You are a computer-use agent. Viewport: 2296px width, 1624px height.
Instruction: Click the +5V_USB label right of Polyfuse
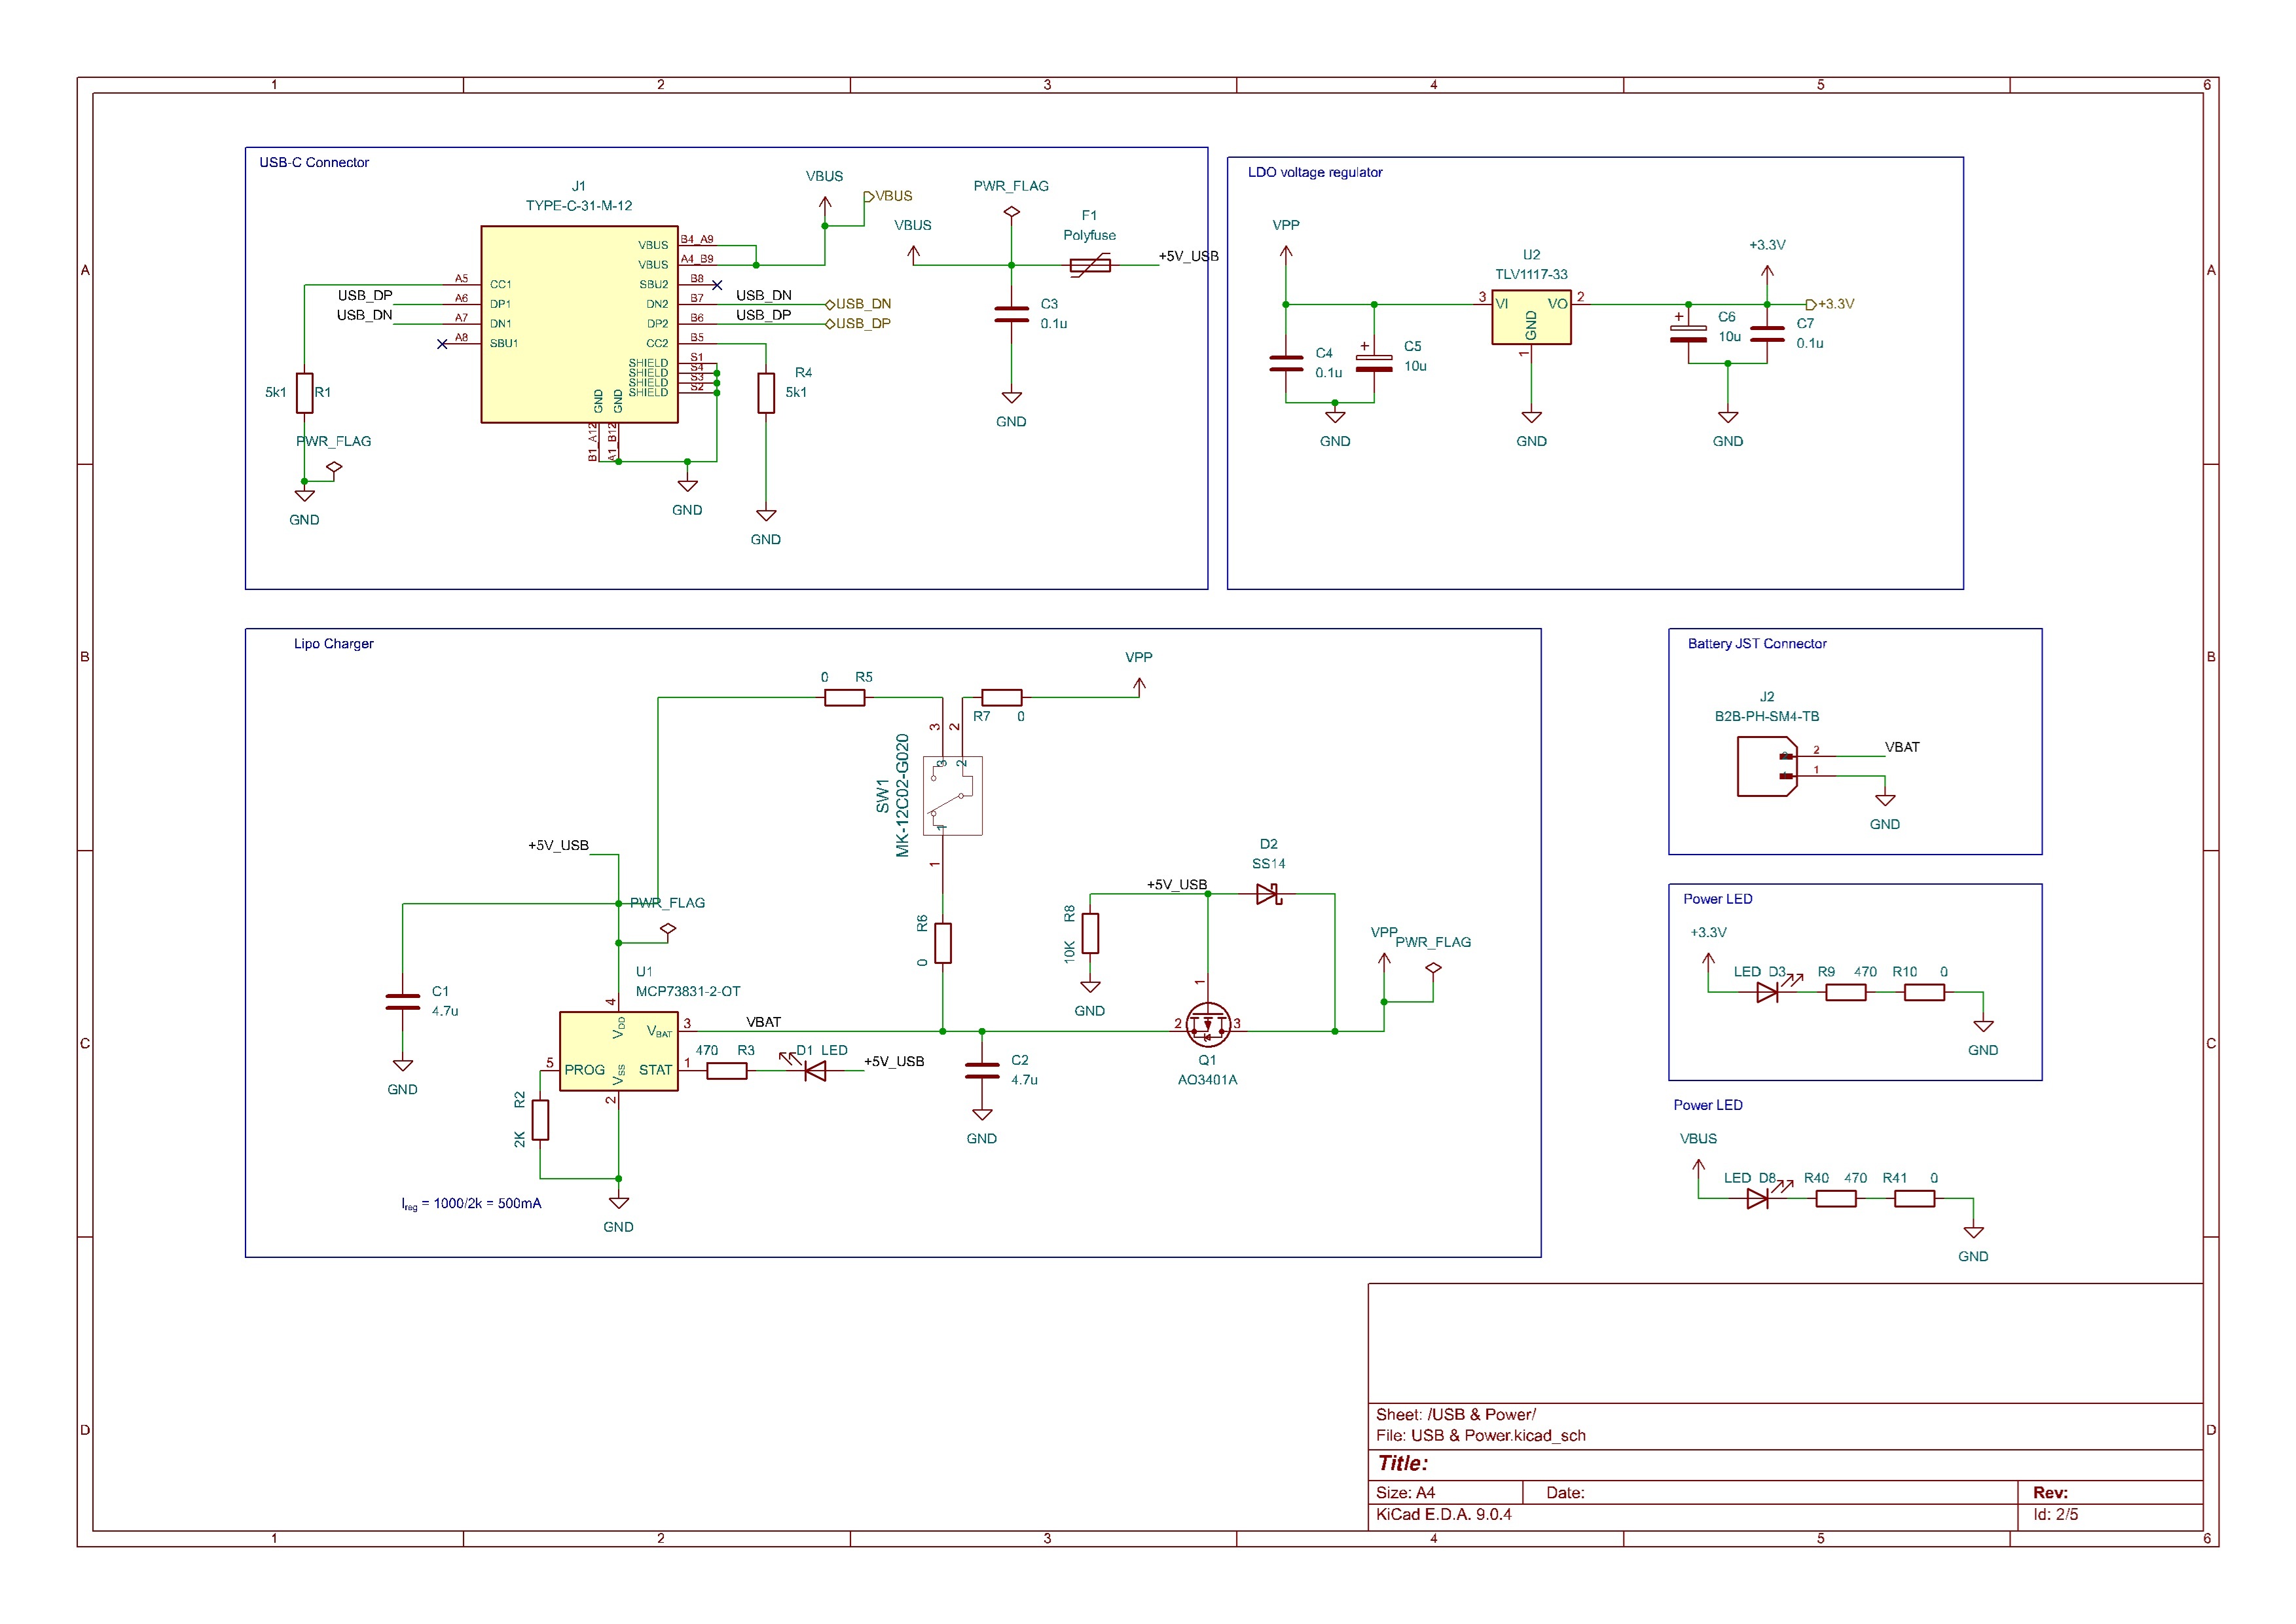[x=1189, y=257]
